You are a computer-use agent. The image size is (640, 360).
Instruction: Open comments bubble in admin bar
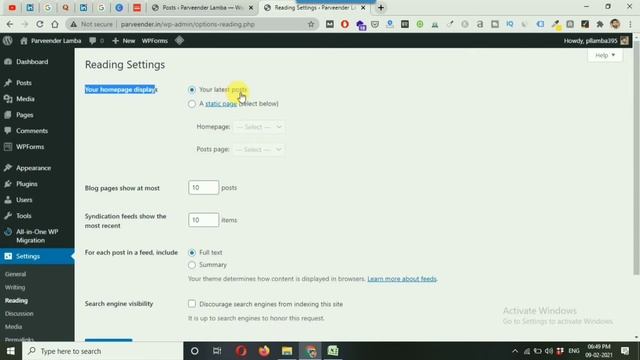pyautogui.click(x=96, y=41)
